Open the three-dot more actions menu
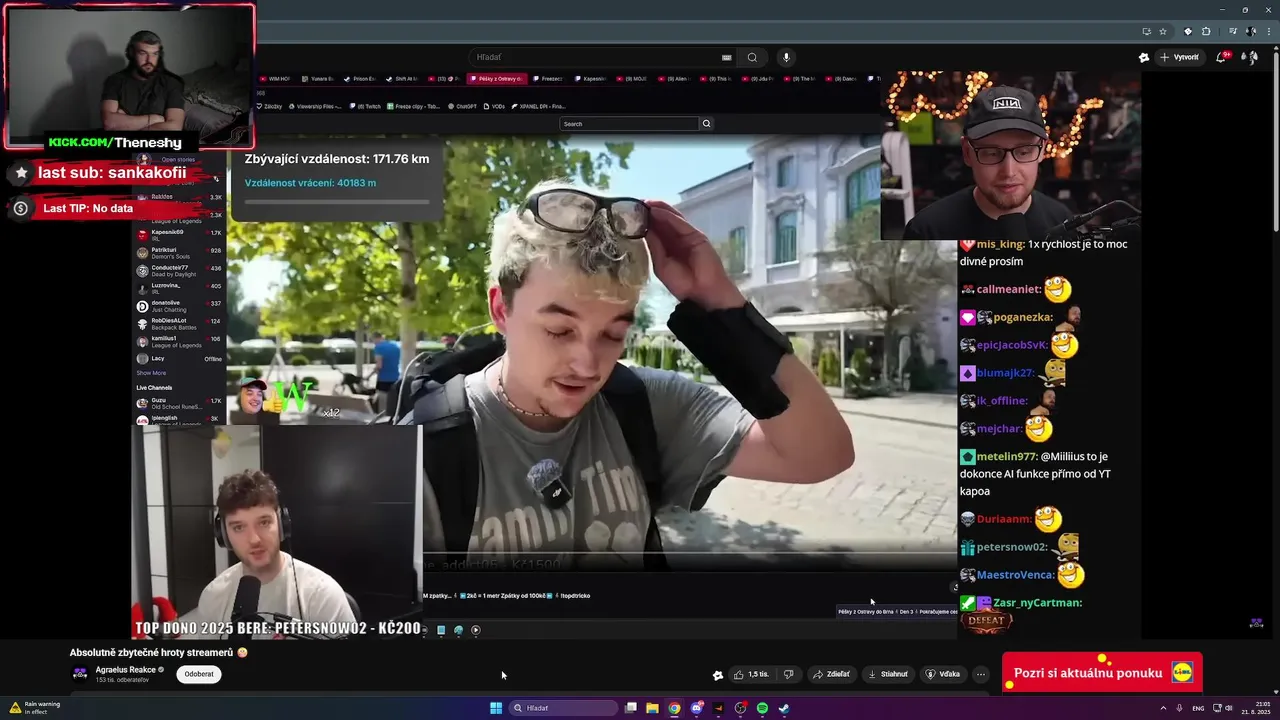This screenshot has width=1280, height=720. (x=981, y=674)
